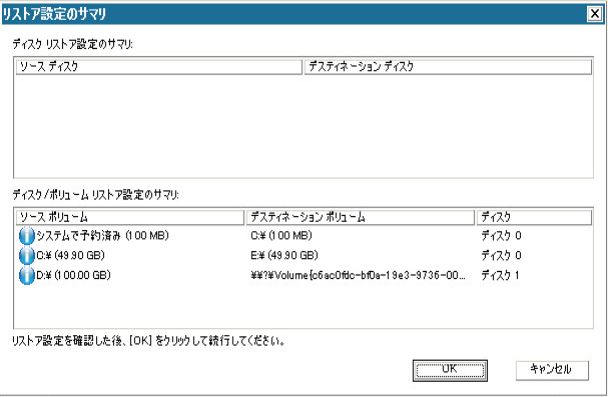Click the ソース ボリューム column header

coord(130,217)
